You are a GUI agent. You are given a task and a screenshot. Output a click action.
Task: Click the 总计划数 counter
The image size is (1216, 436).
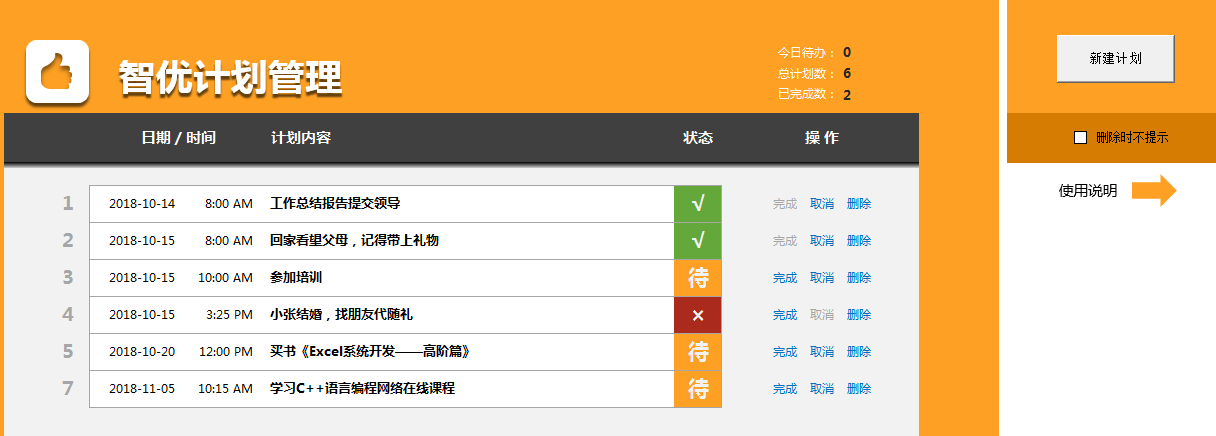pos(814,74)
